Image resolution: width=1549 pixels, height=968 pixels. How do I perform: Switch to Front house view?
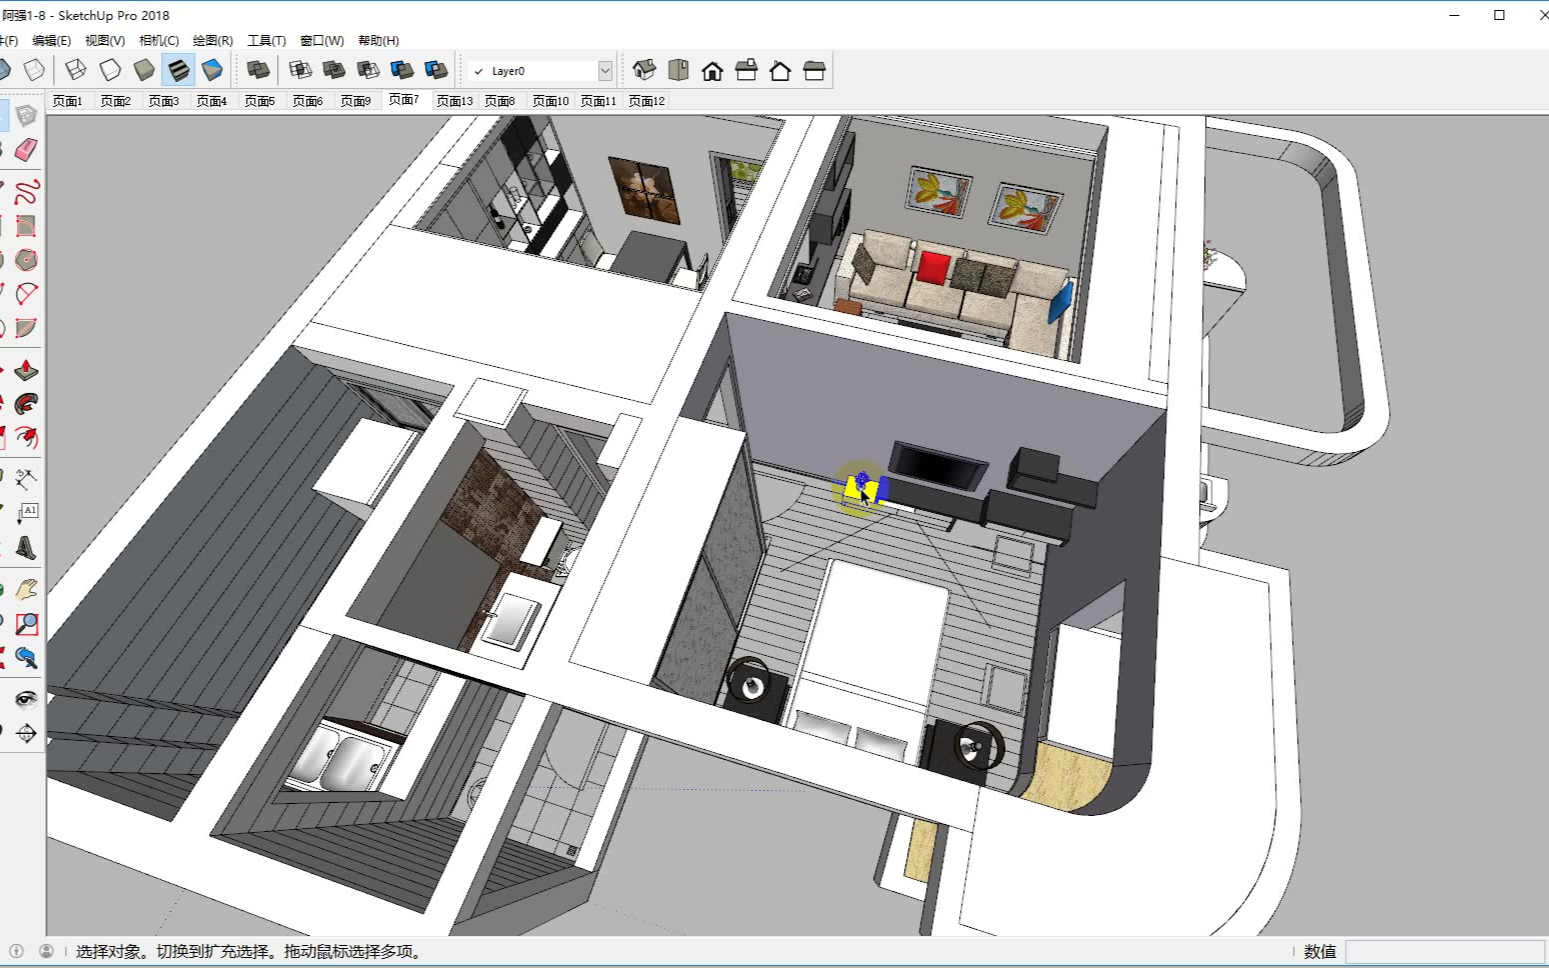pyautogui.click(x=712, y=70)
